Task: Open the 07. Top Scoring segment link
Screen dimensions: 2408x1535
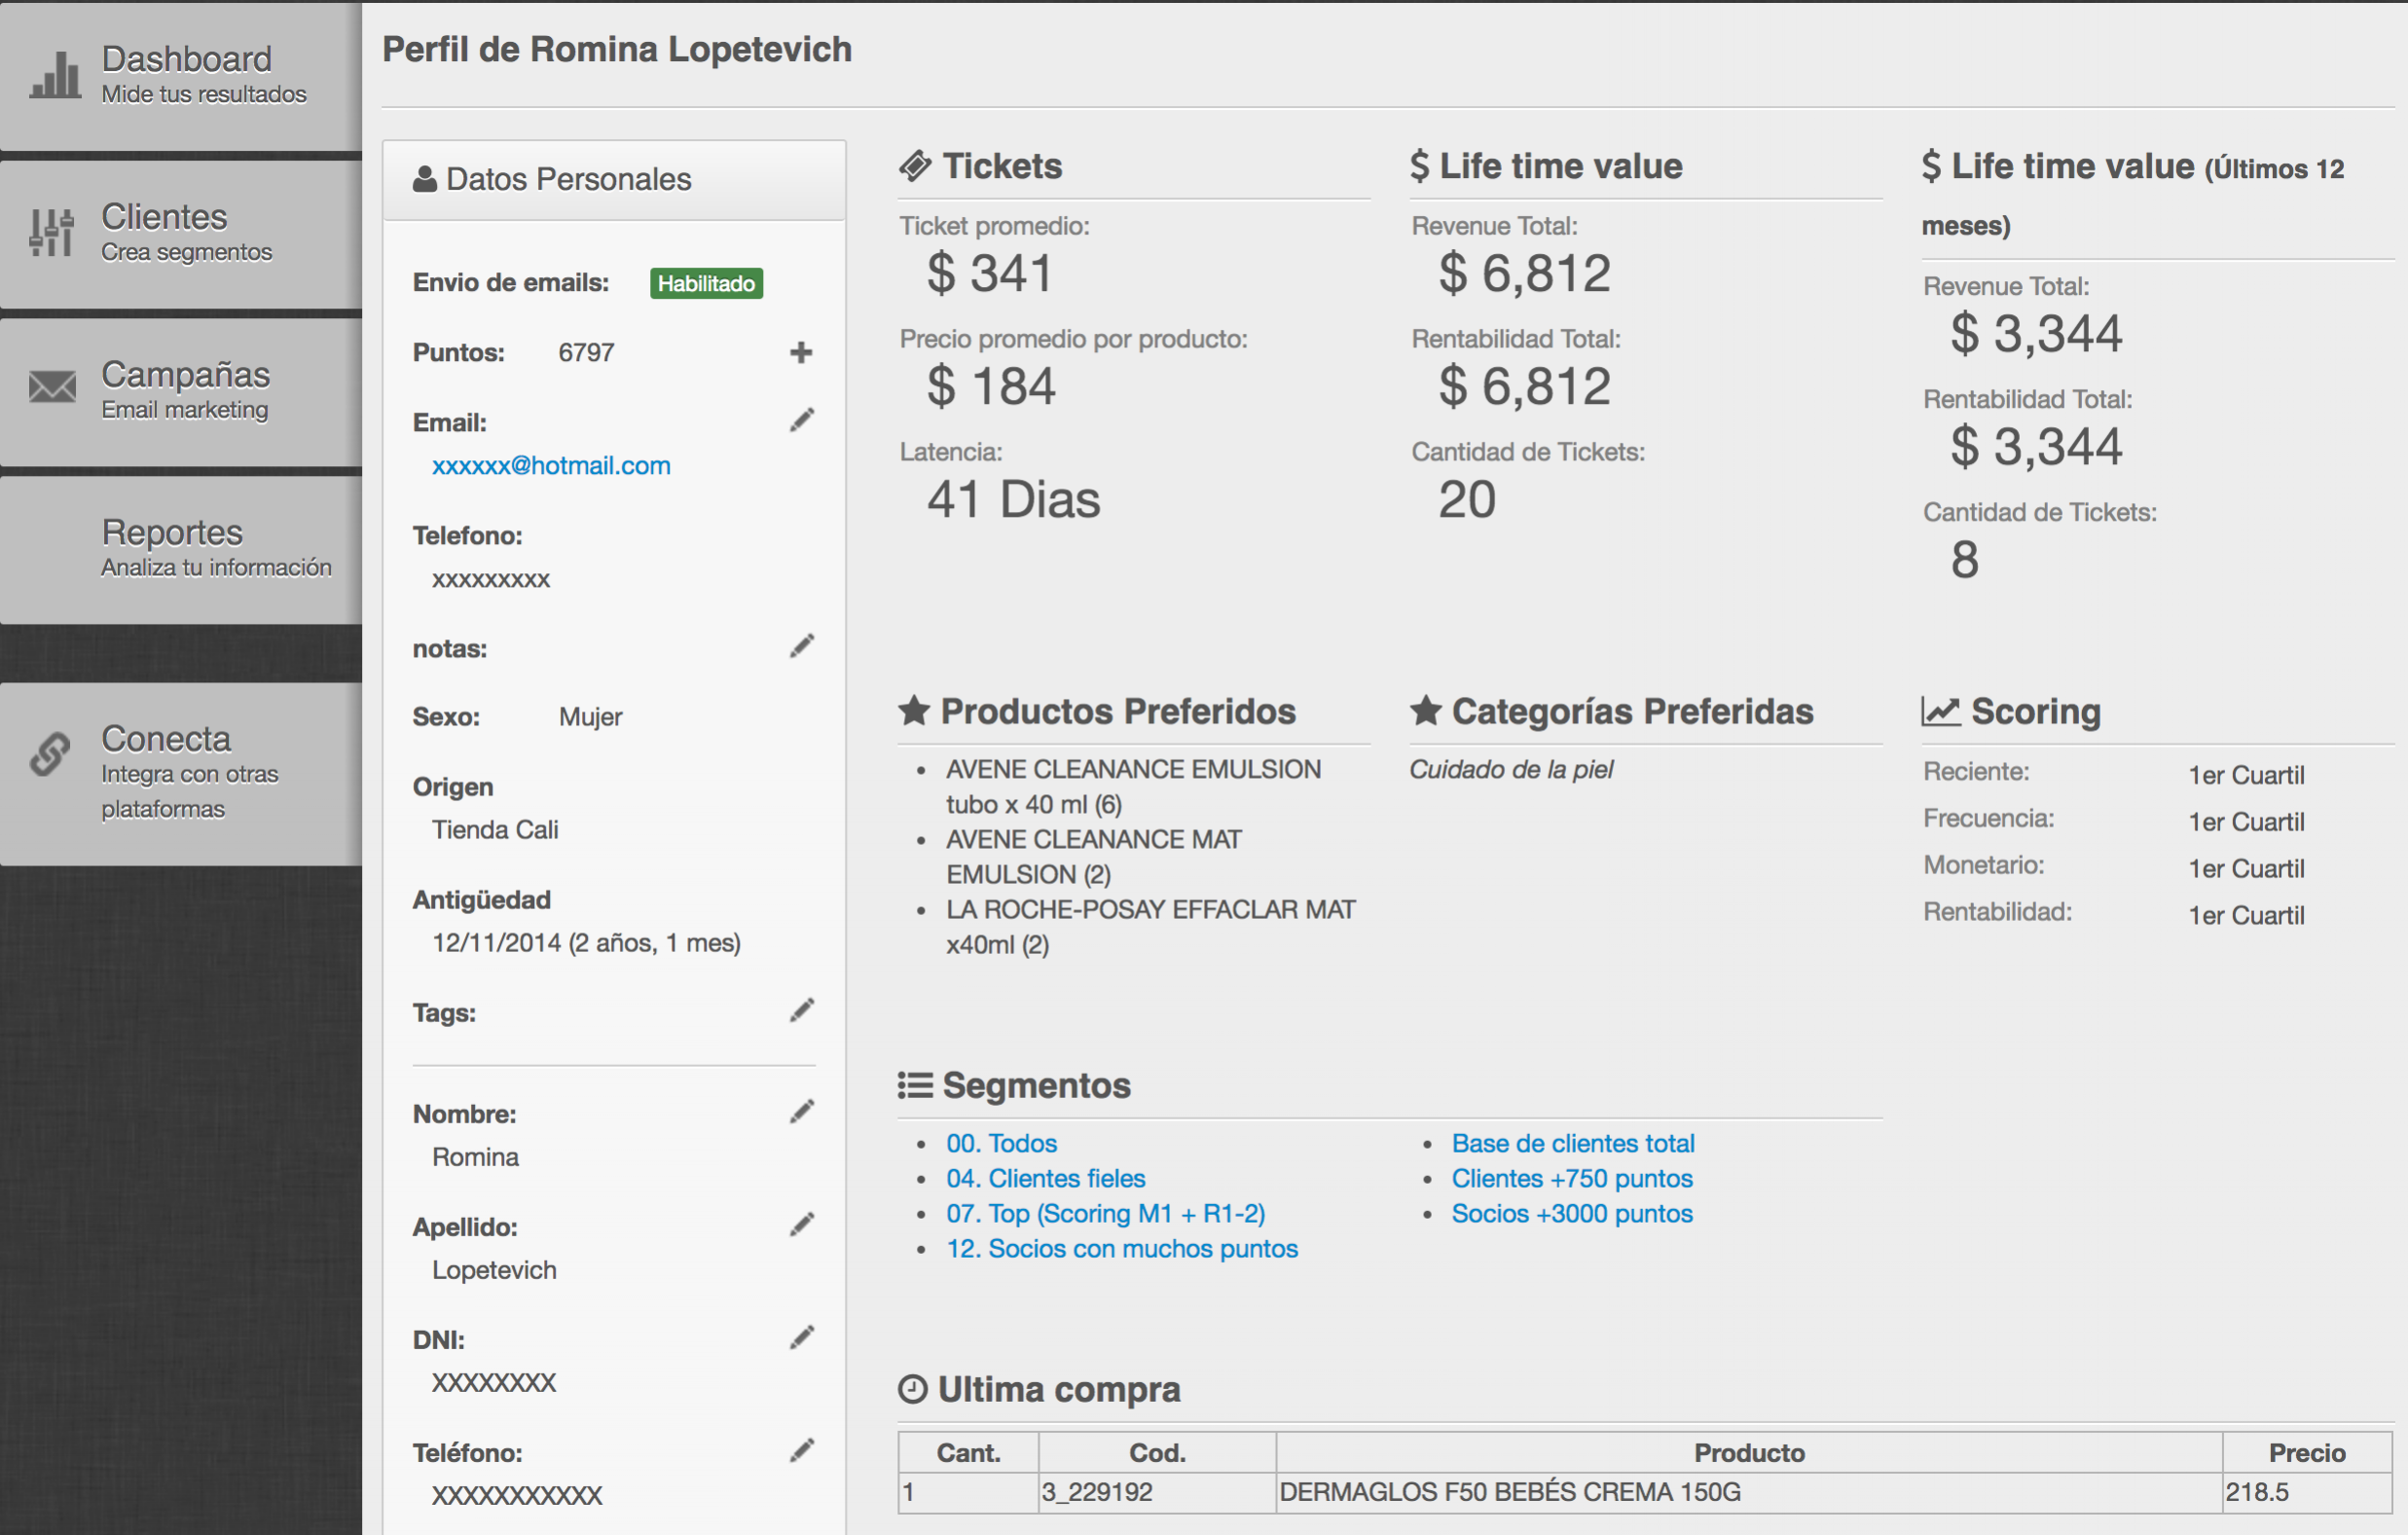Action: [1105, 1213]
